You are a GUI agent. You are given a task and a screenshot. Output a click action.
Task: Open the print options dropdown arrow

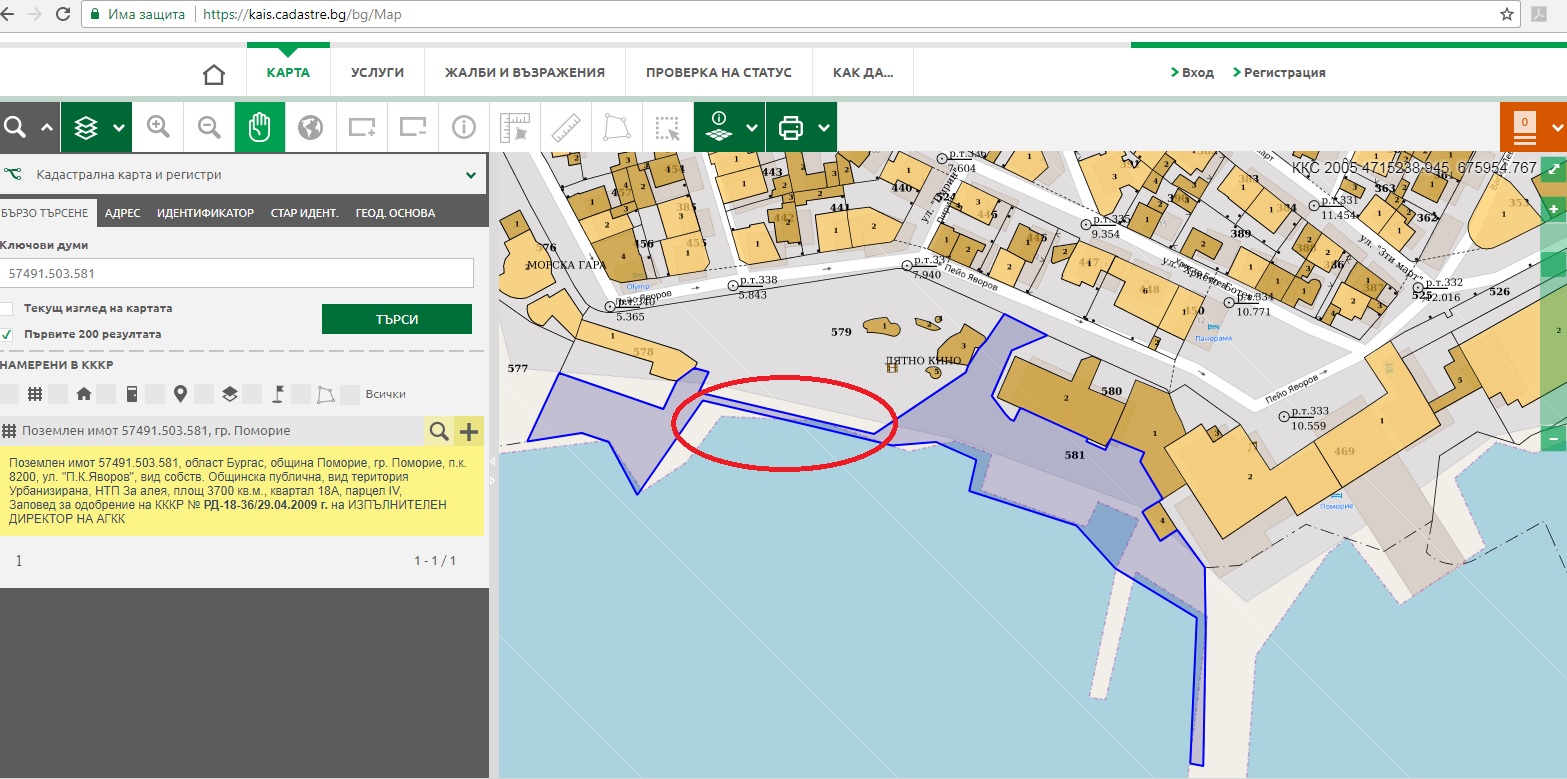click(x=823, y=128)
